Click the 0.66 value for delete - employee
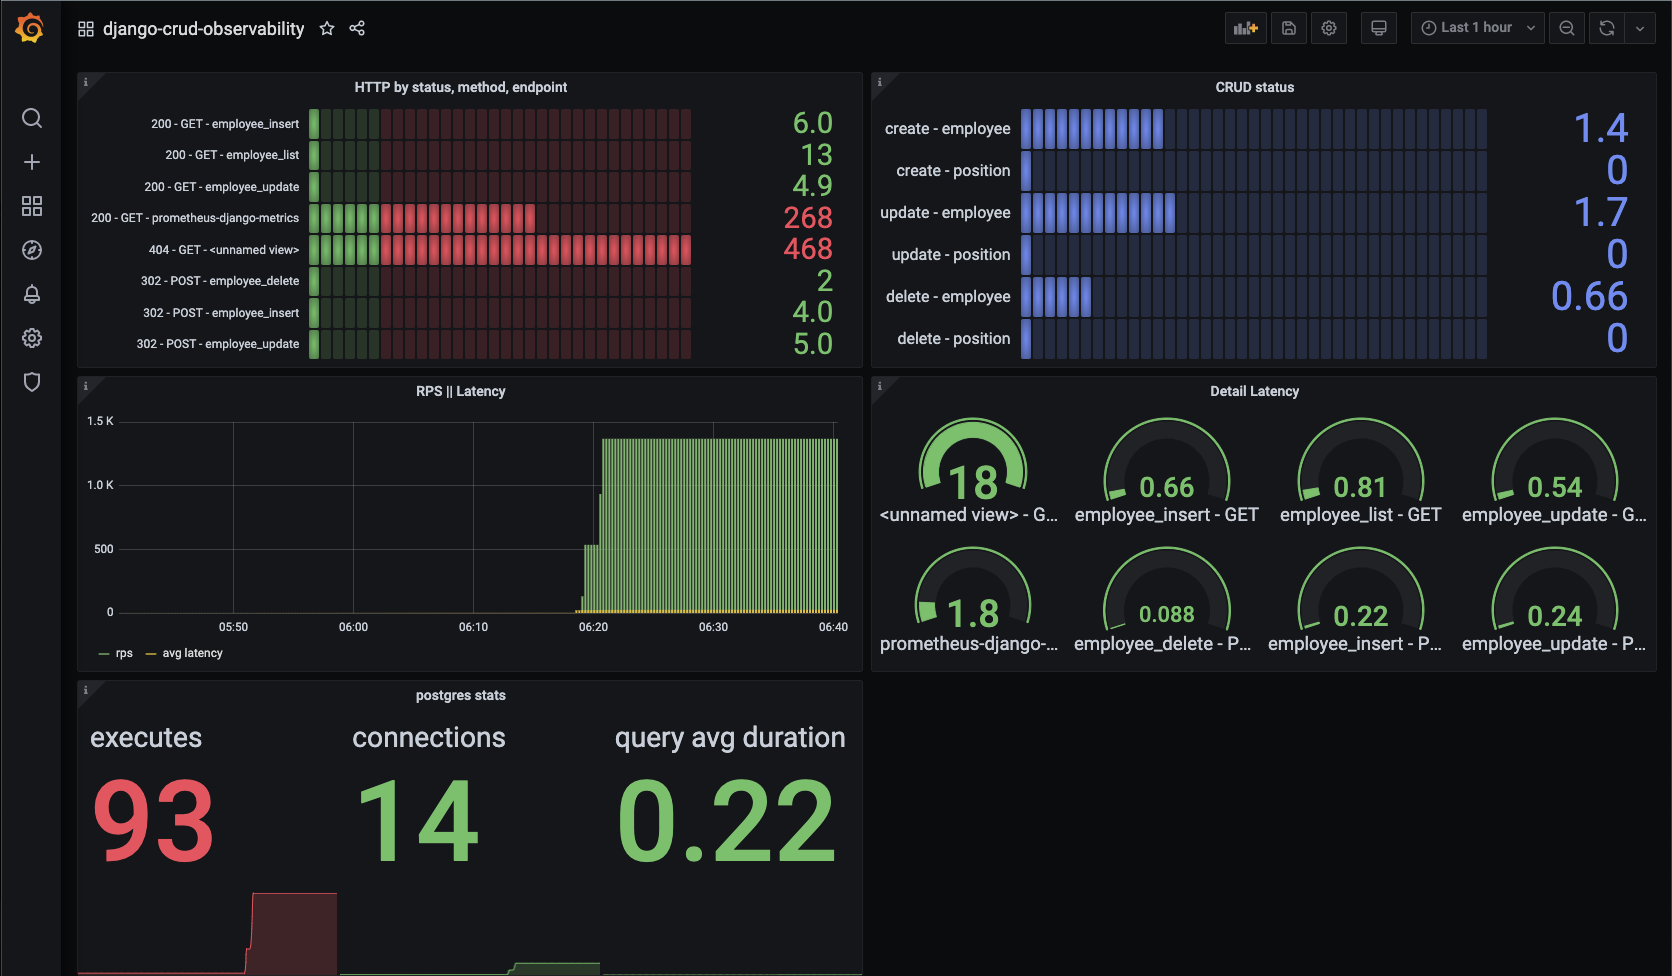Viewport: 1672px width, 976px height. [x=1590, y=297]
